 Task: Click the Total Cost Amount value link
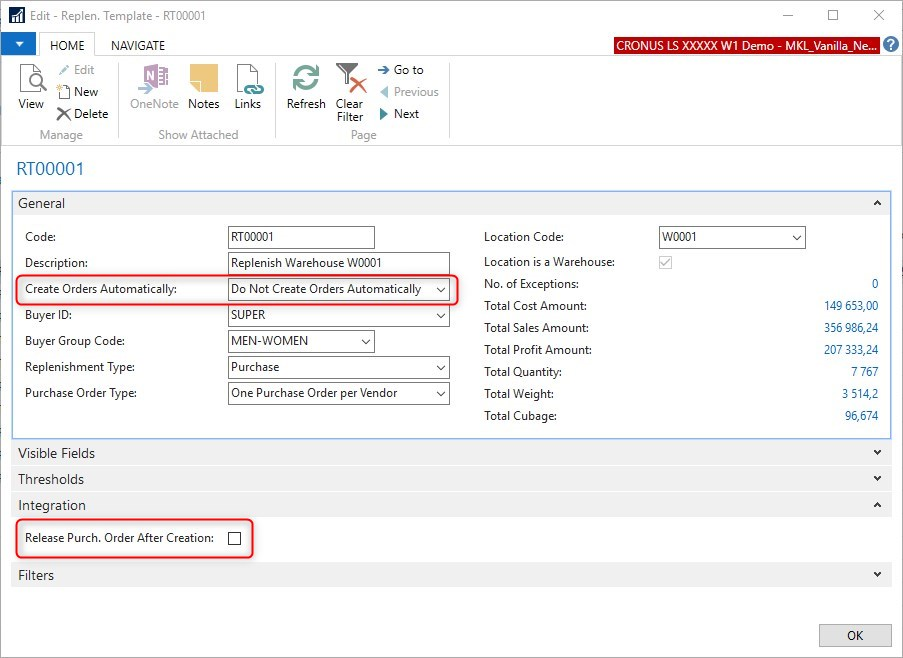[x=851, y=306]
